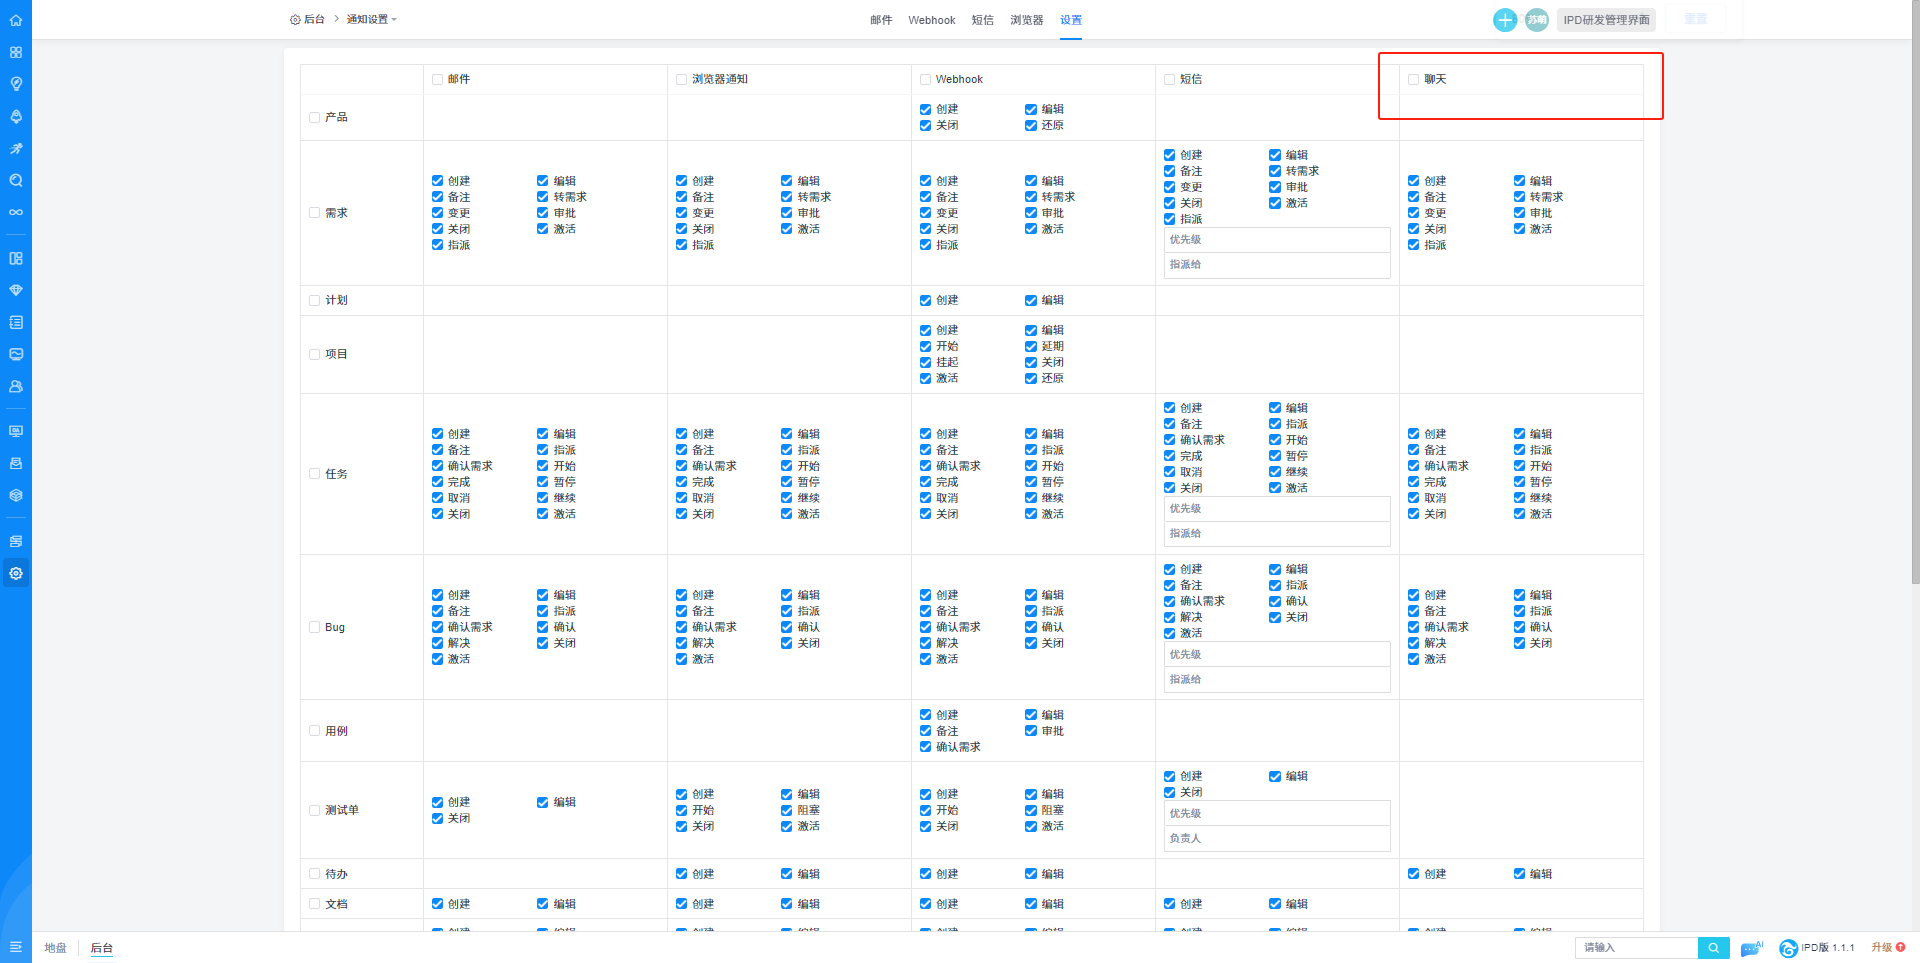This screenshot has height=963, width=1920.
Task: Open 指派给 picker in the 需求 row
Action: pos(1277,265)
